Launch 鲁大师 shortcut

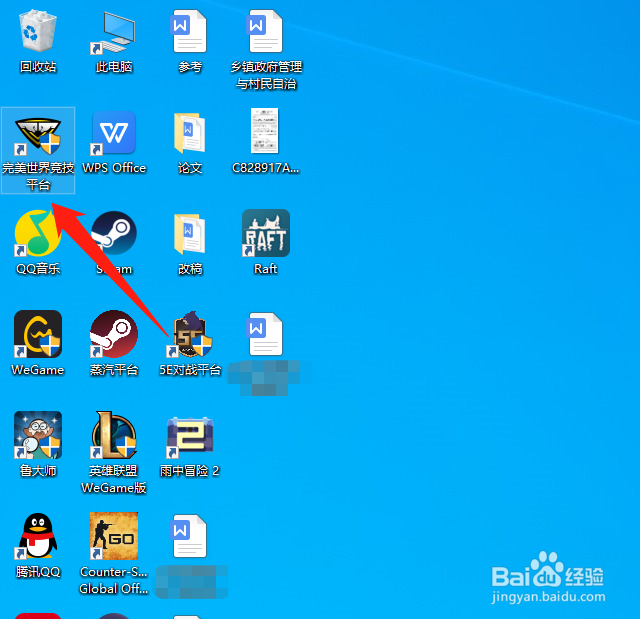[x=38, y=435]
